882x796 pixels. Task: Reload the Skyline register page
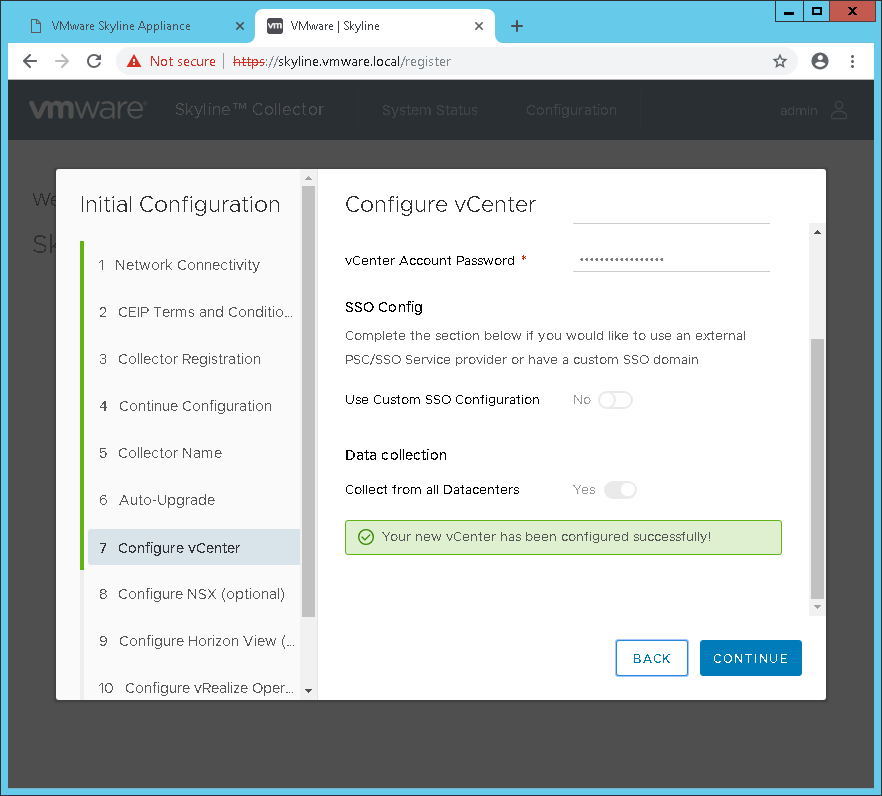coord(94,61)
